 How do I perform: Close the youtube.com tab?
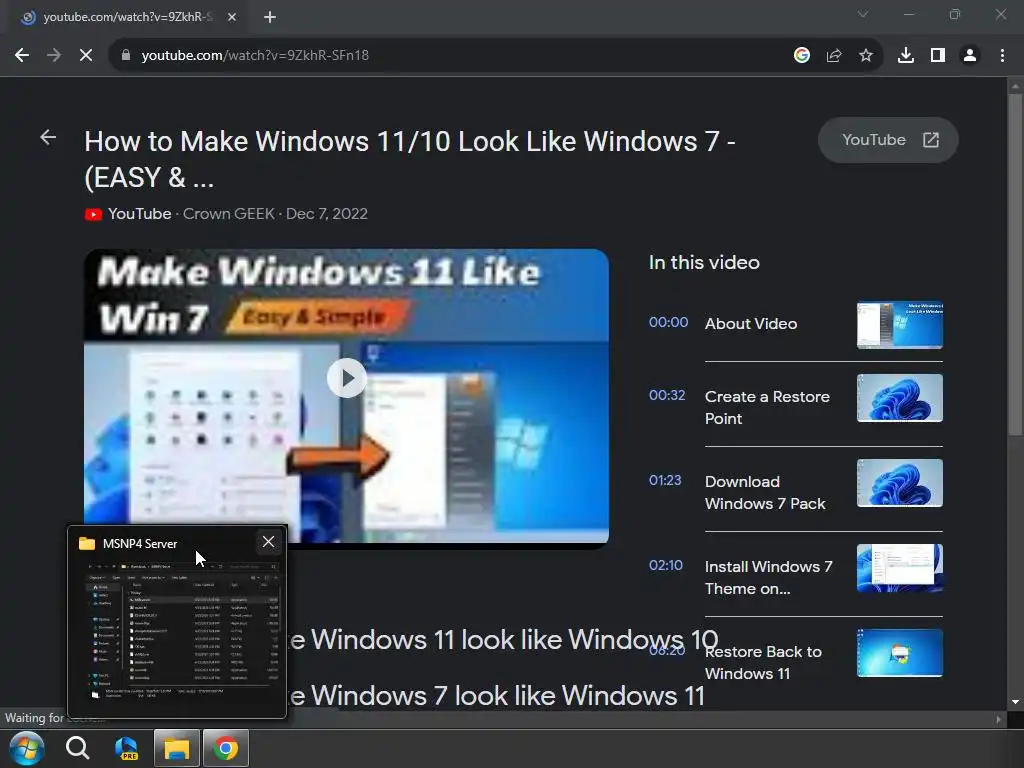tap(232, 17)
